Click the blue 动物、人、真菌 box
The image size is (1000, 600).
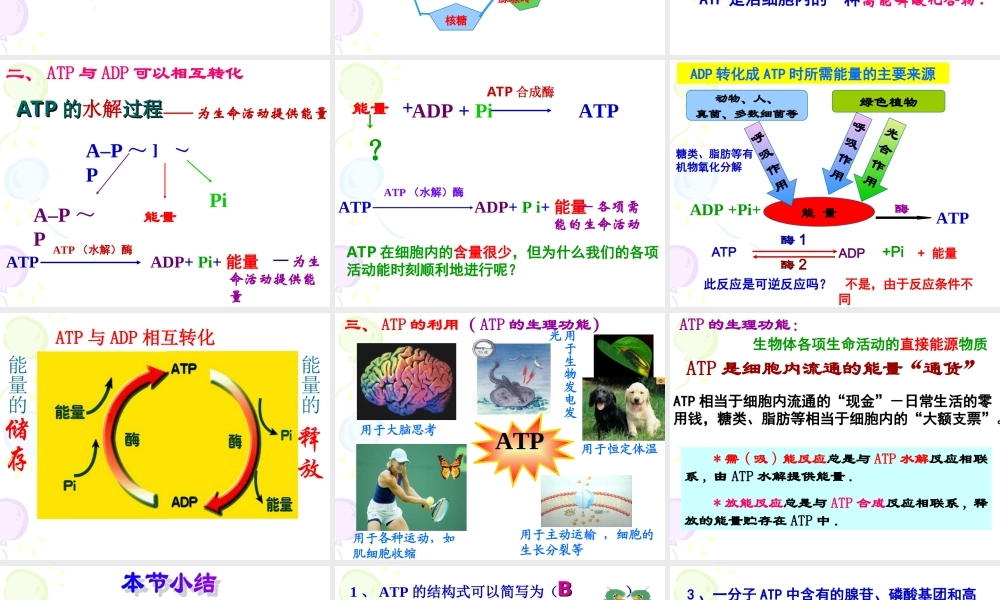747,104
